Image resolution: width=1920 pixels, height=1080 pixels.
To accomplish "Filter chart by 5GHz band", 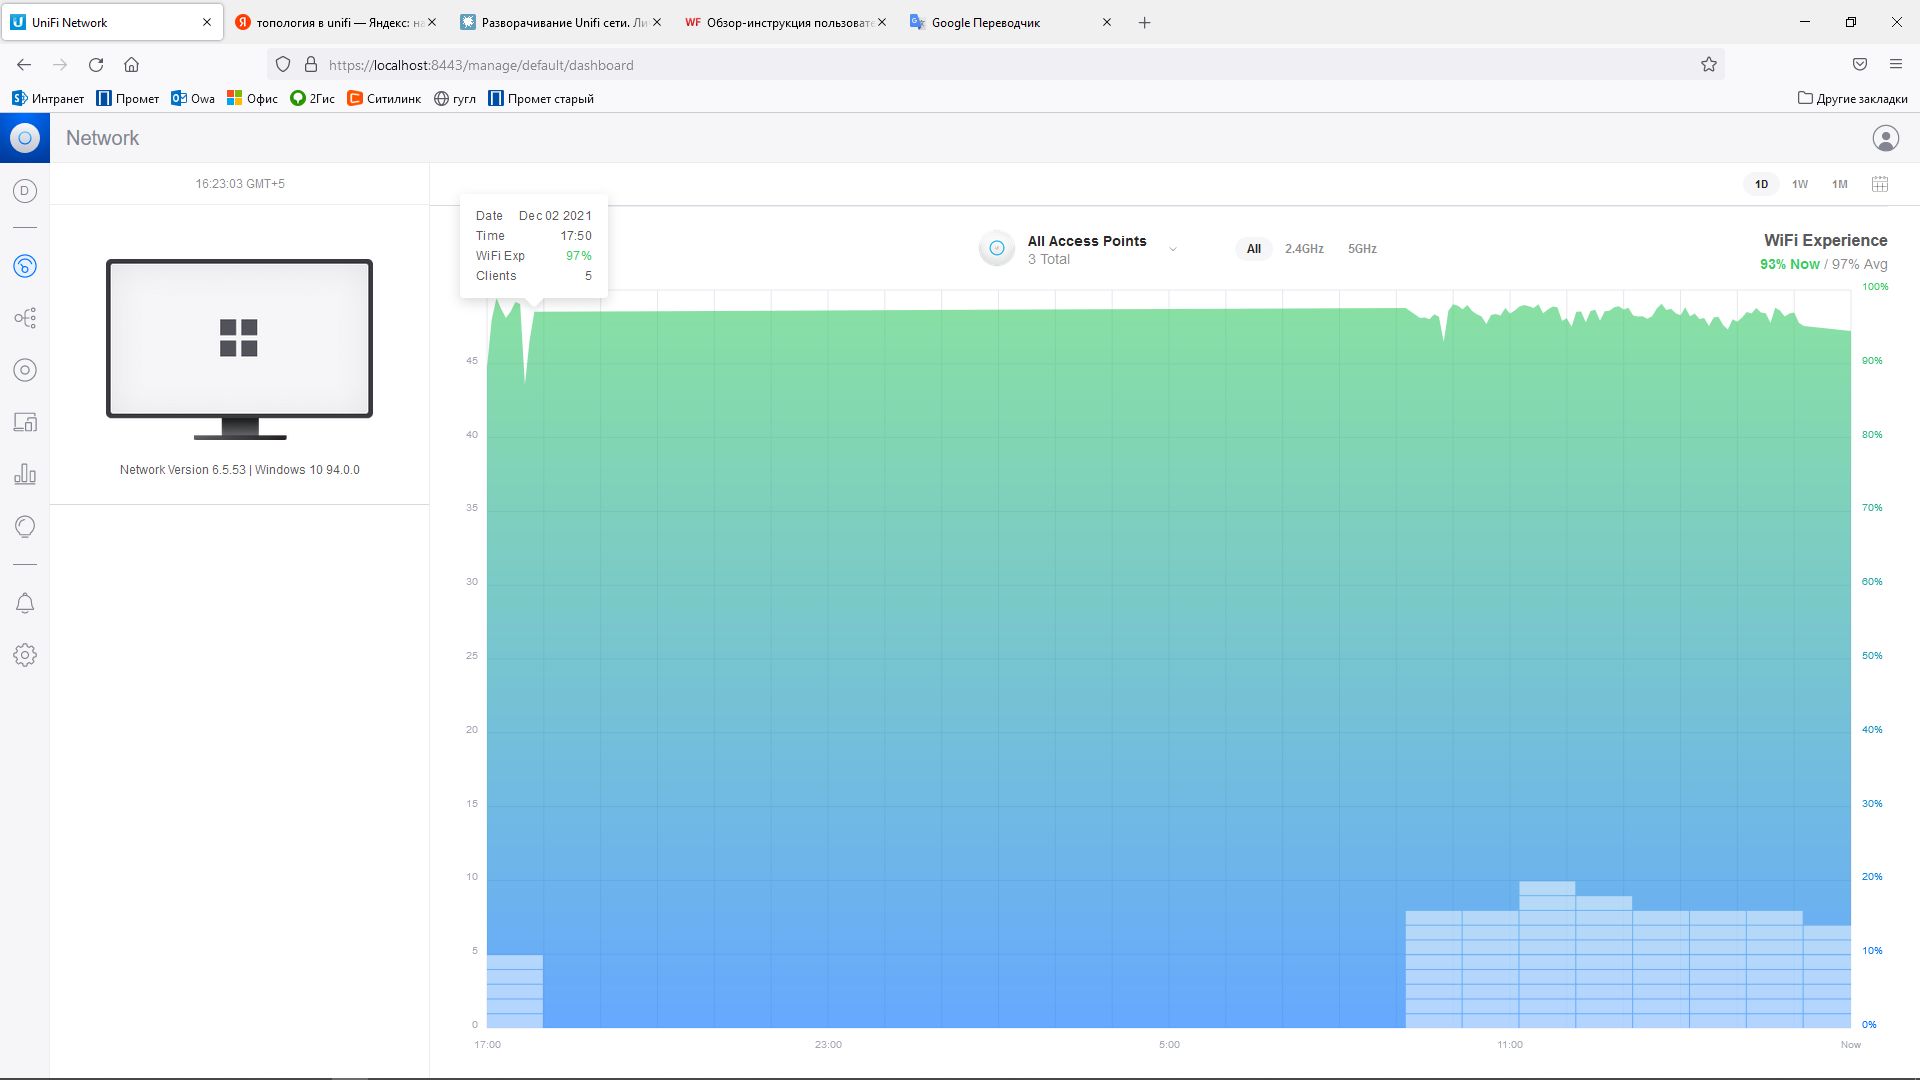I will click(x=1362, y=249).
